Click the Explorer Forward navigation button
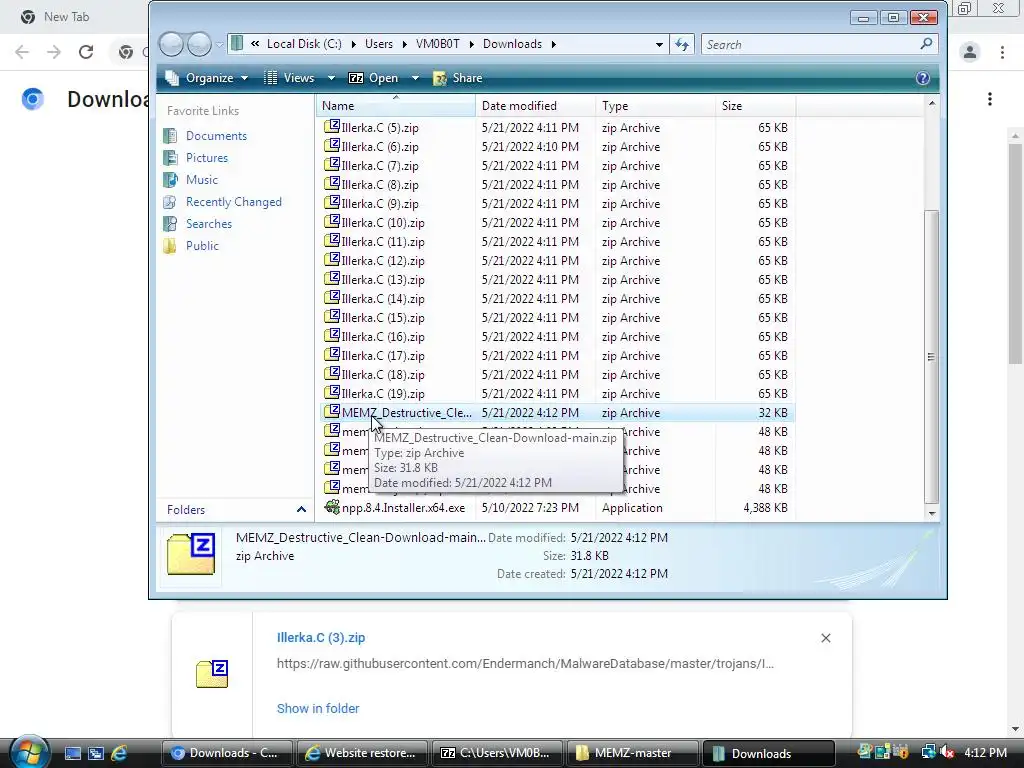The height and width of the screenshot is (768, 1024). point(199,44)
